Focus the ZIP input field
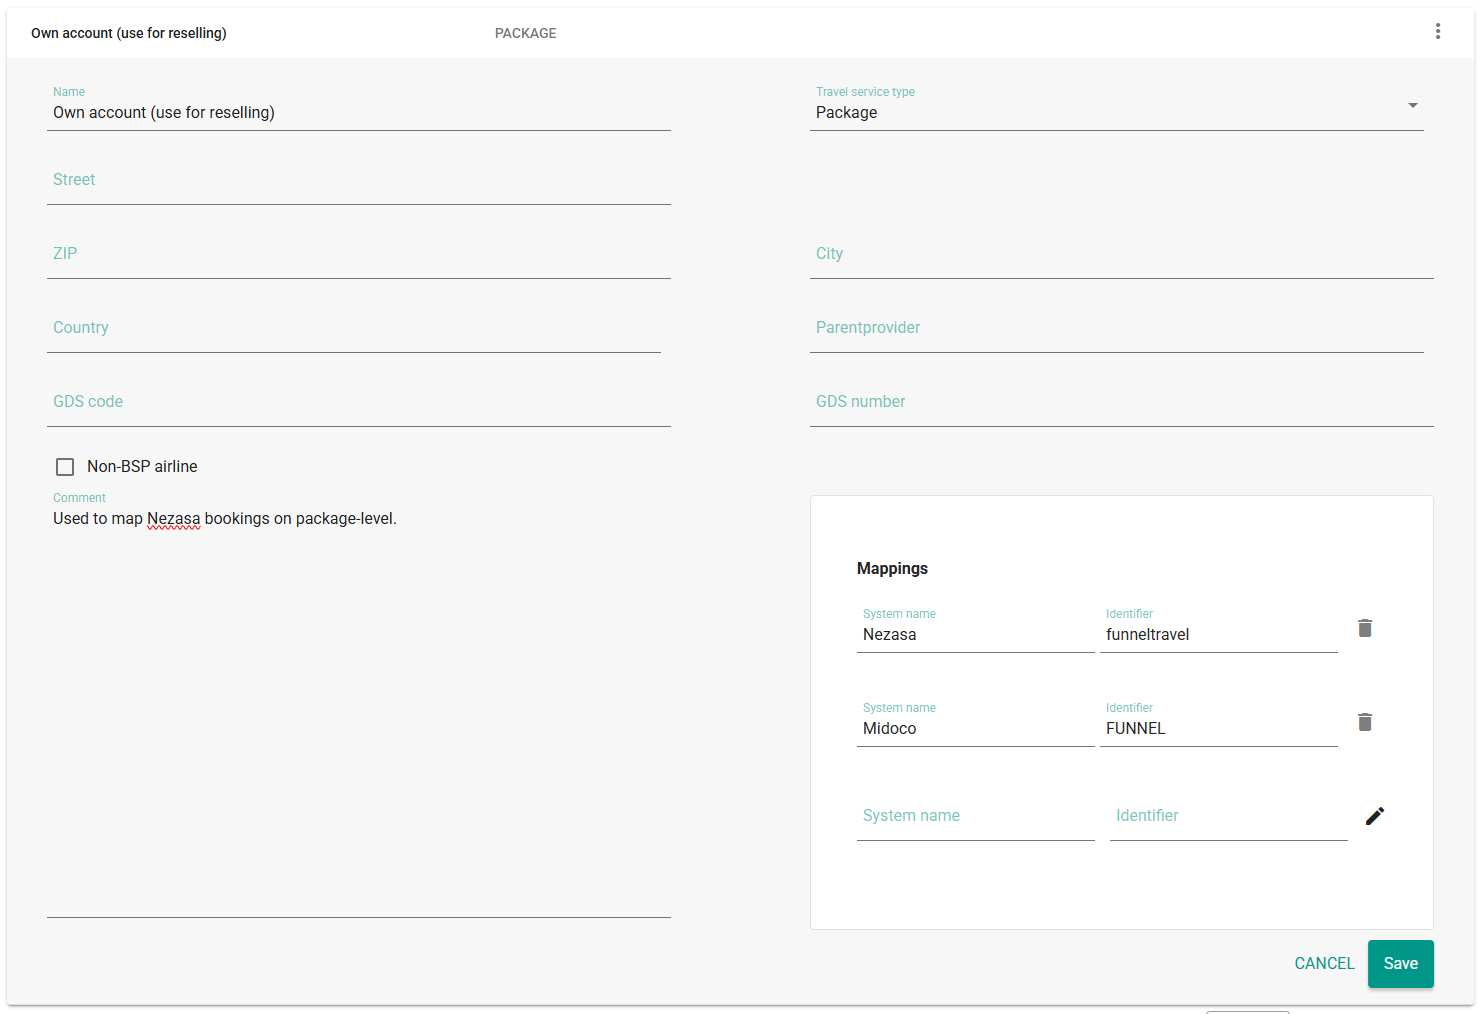Screen dimensions: 1482x1014 (359, 255)
